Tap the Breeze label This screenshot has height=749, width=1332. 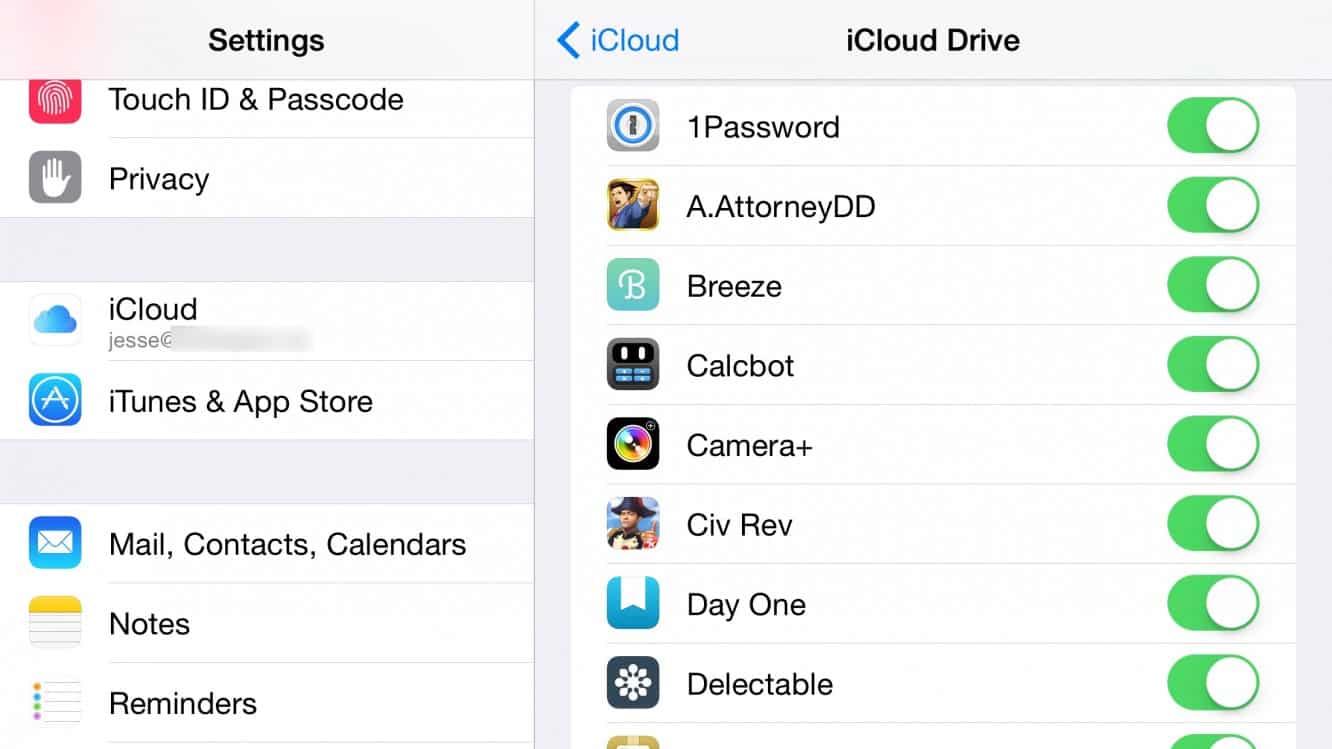pos(734,286)
